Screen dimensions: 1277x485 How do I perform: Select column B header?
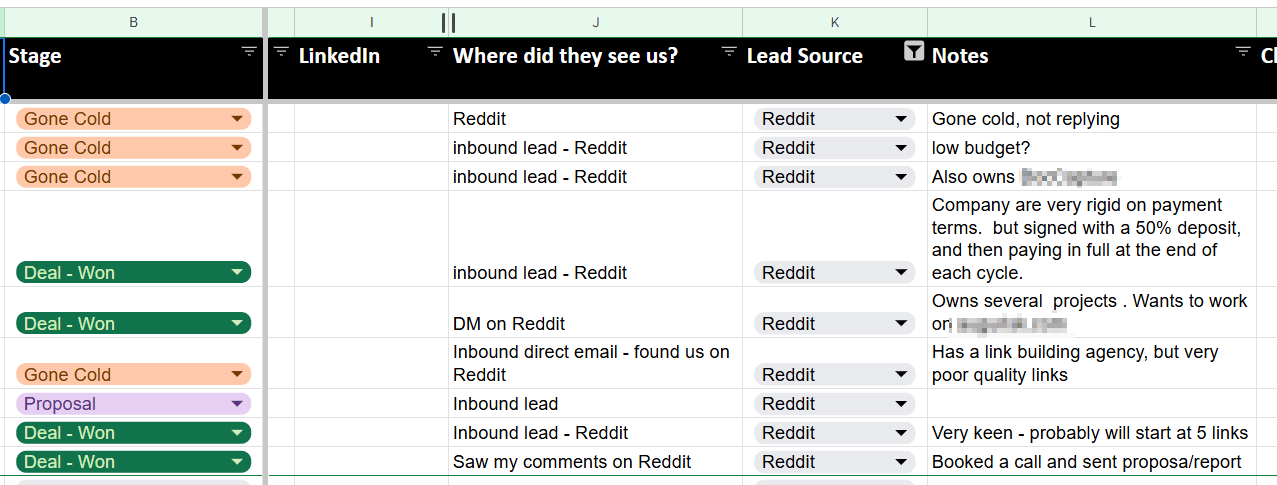[134, 22]
